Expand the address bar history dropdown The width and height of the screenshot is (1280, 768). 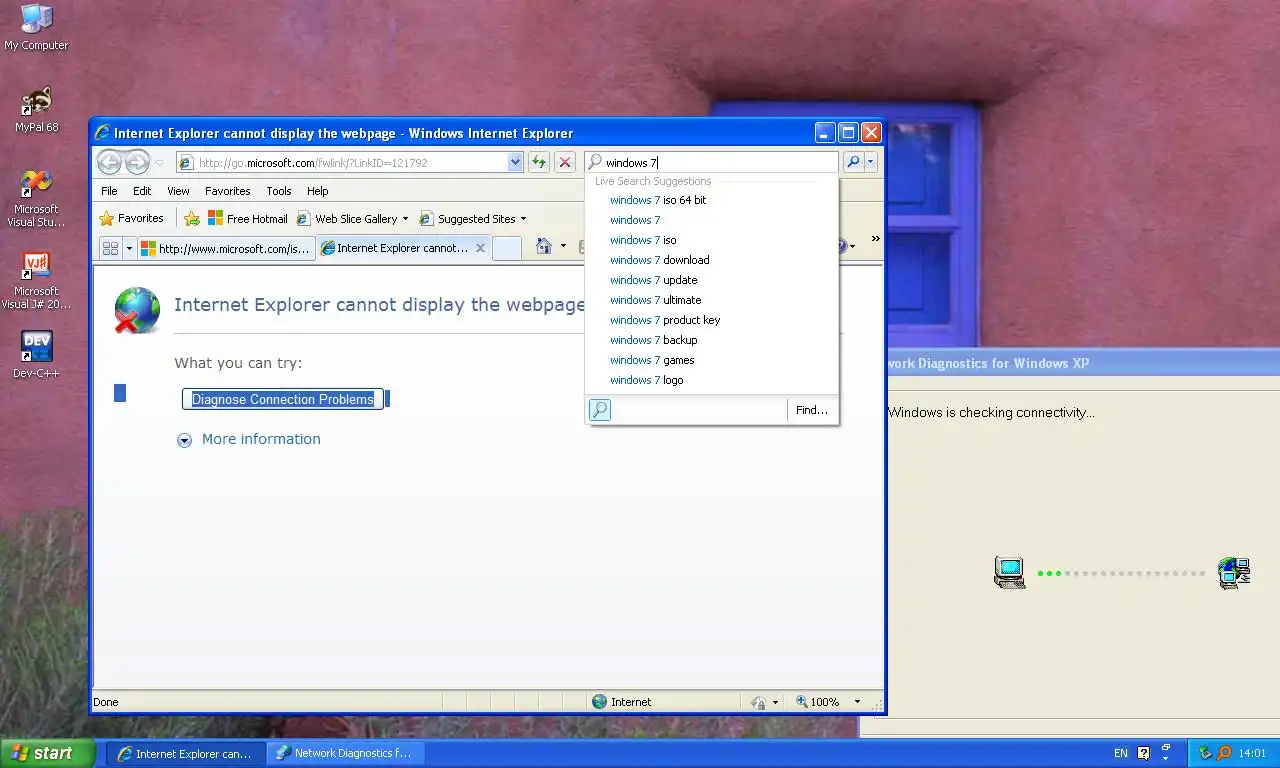[515, 162]
